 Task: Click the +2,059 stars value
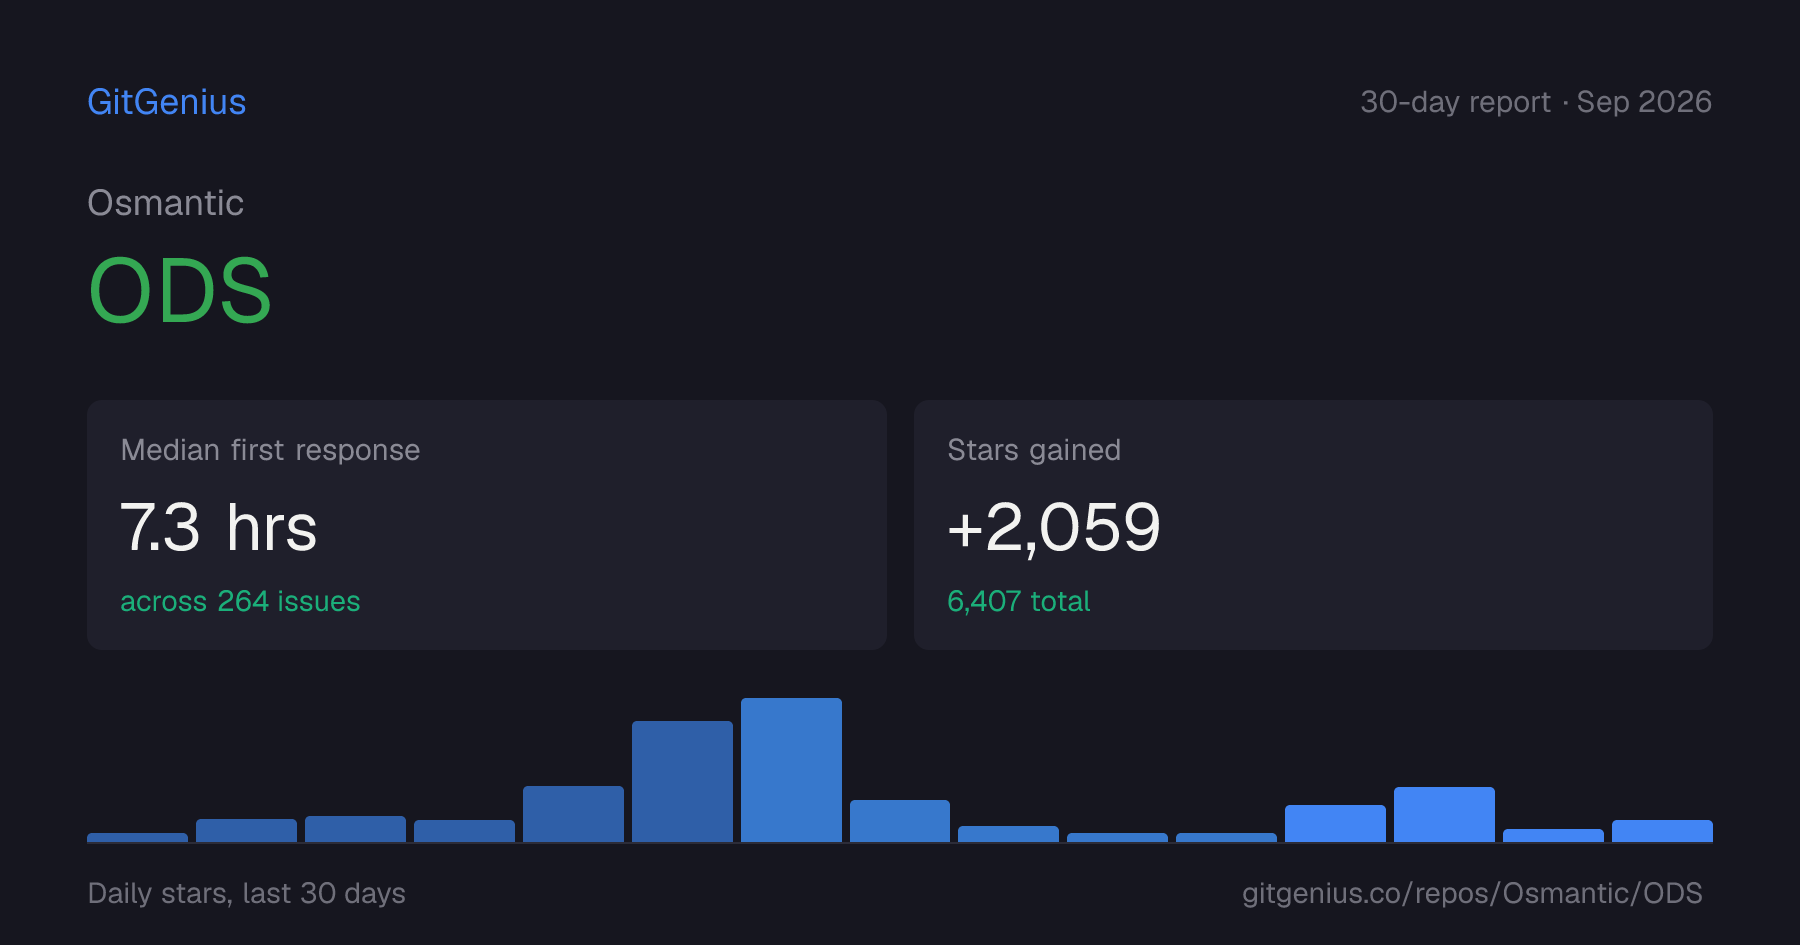pos(1054,527)
